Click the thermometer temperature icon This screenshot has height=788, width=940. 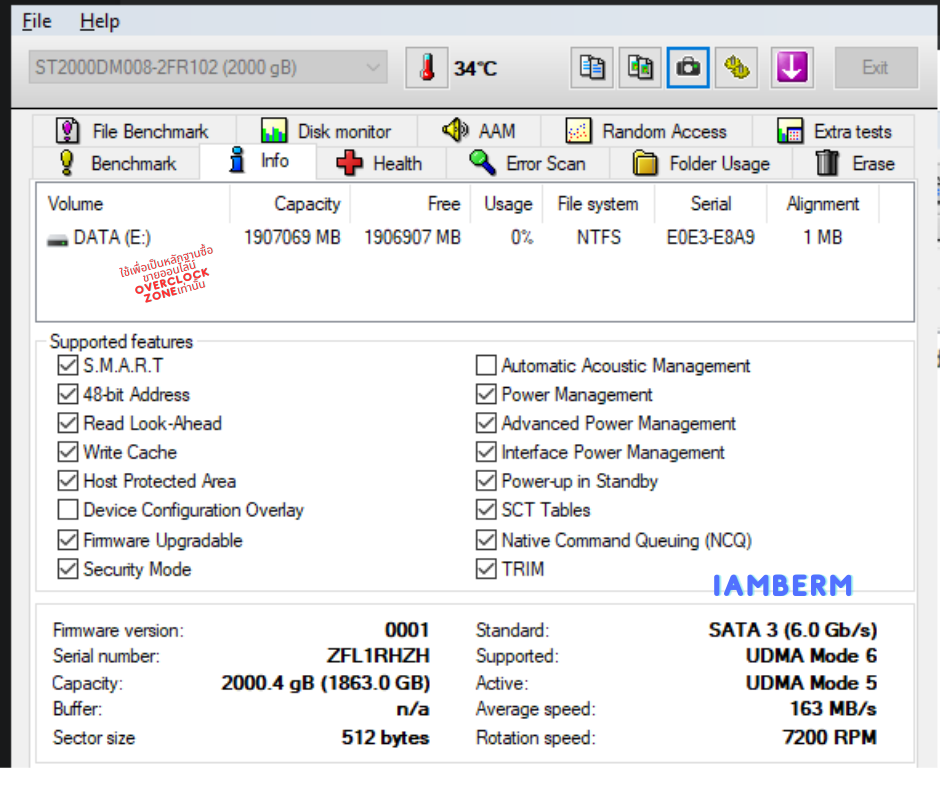427,68
